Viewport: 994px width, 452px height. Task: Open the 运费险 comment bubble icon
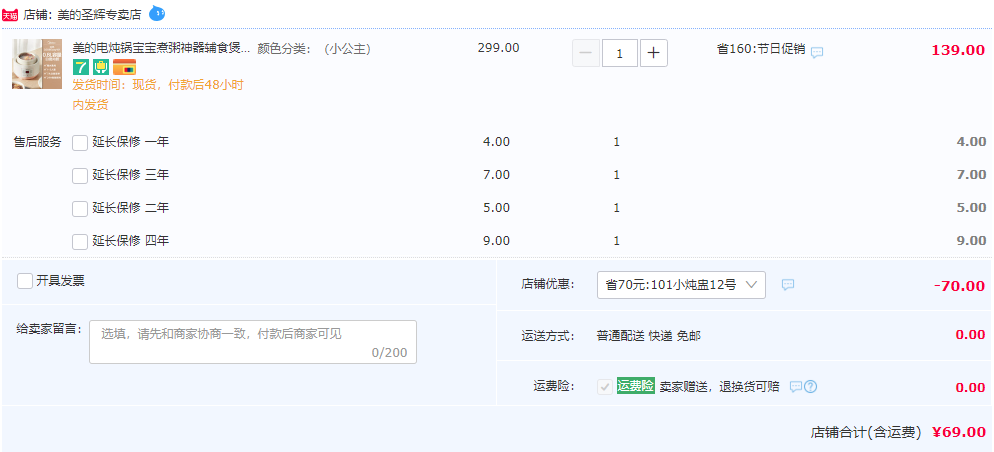coord(796,387)
